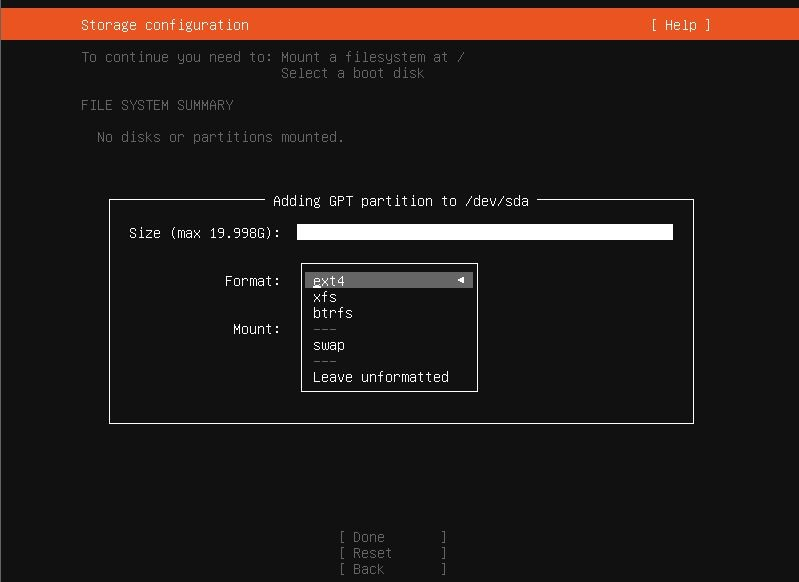Activate the Reset button
The width and height of the screenshot is (799, 582).
coord(393,553)
